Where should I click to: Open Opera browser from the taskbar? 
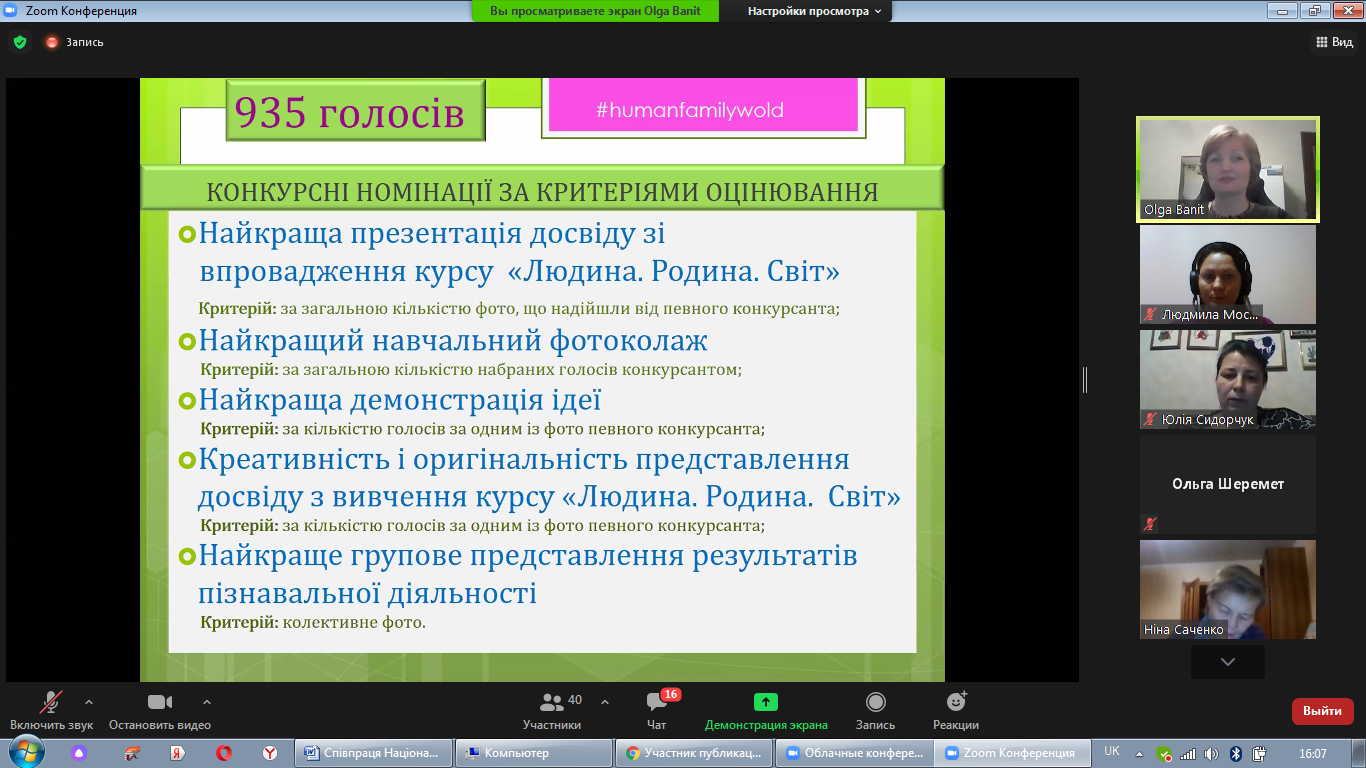click(x=225, y=753)
